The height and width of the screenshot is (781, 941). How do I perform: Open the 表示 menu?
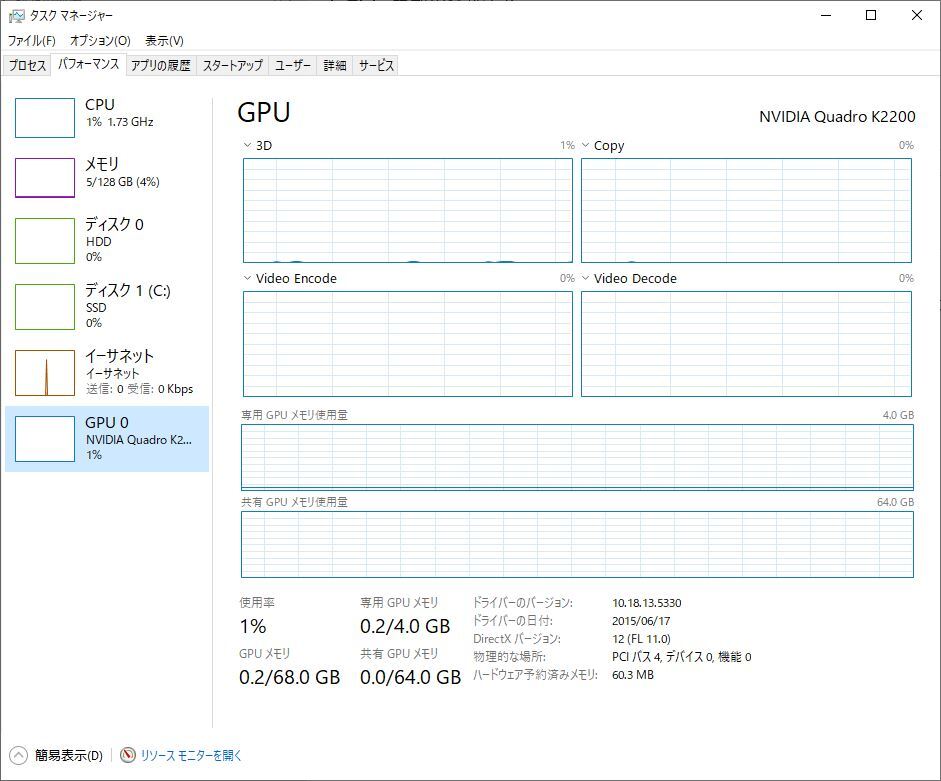pos(164,41)
